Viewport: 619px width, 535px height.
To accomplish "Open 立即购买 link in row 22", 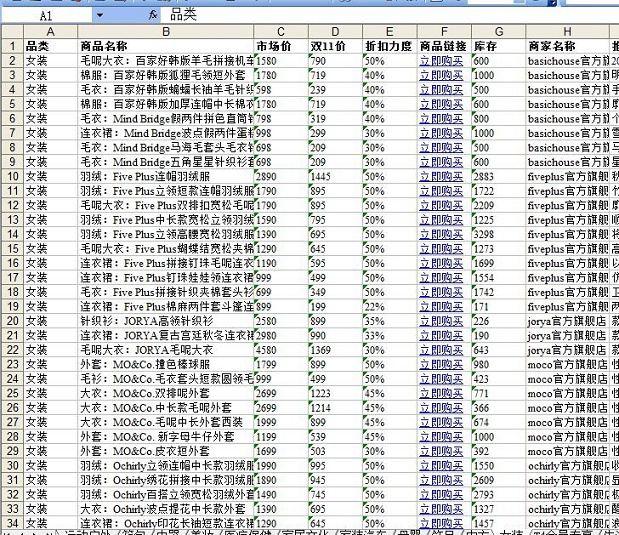I will tap(441, 350).
